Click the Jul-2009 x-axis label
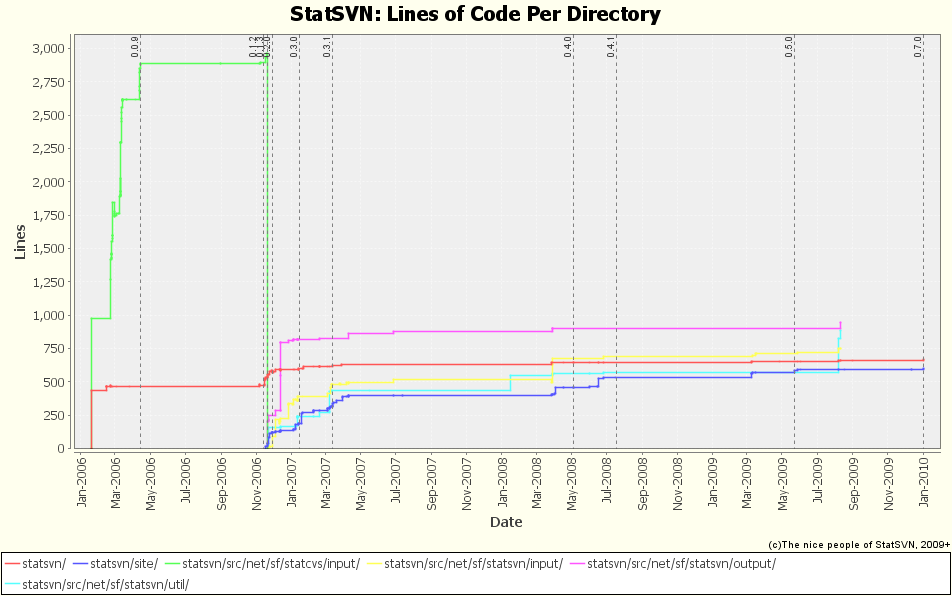This screenshot has width=952, height=596. pyautogui.click(x=817, y=481)
